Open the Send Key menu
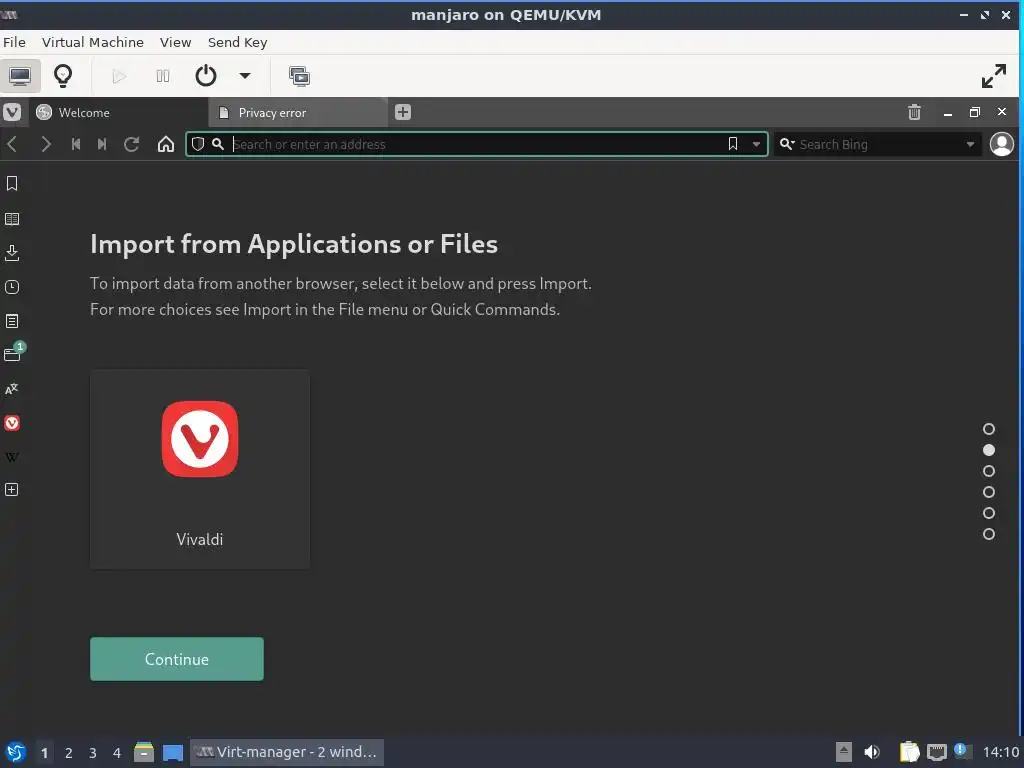 238,42
